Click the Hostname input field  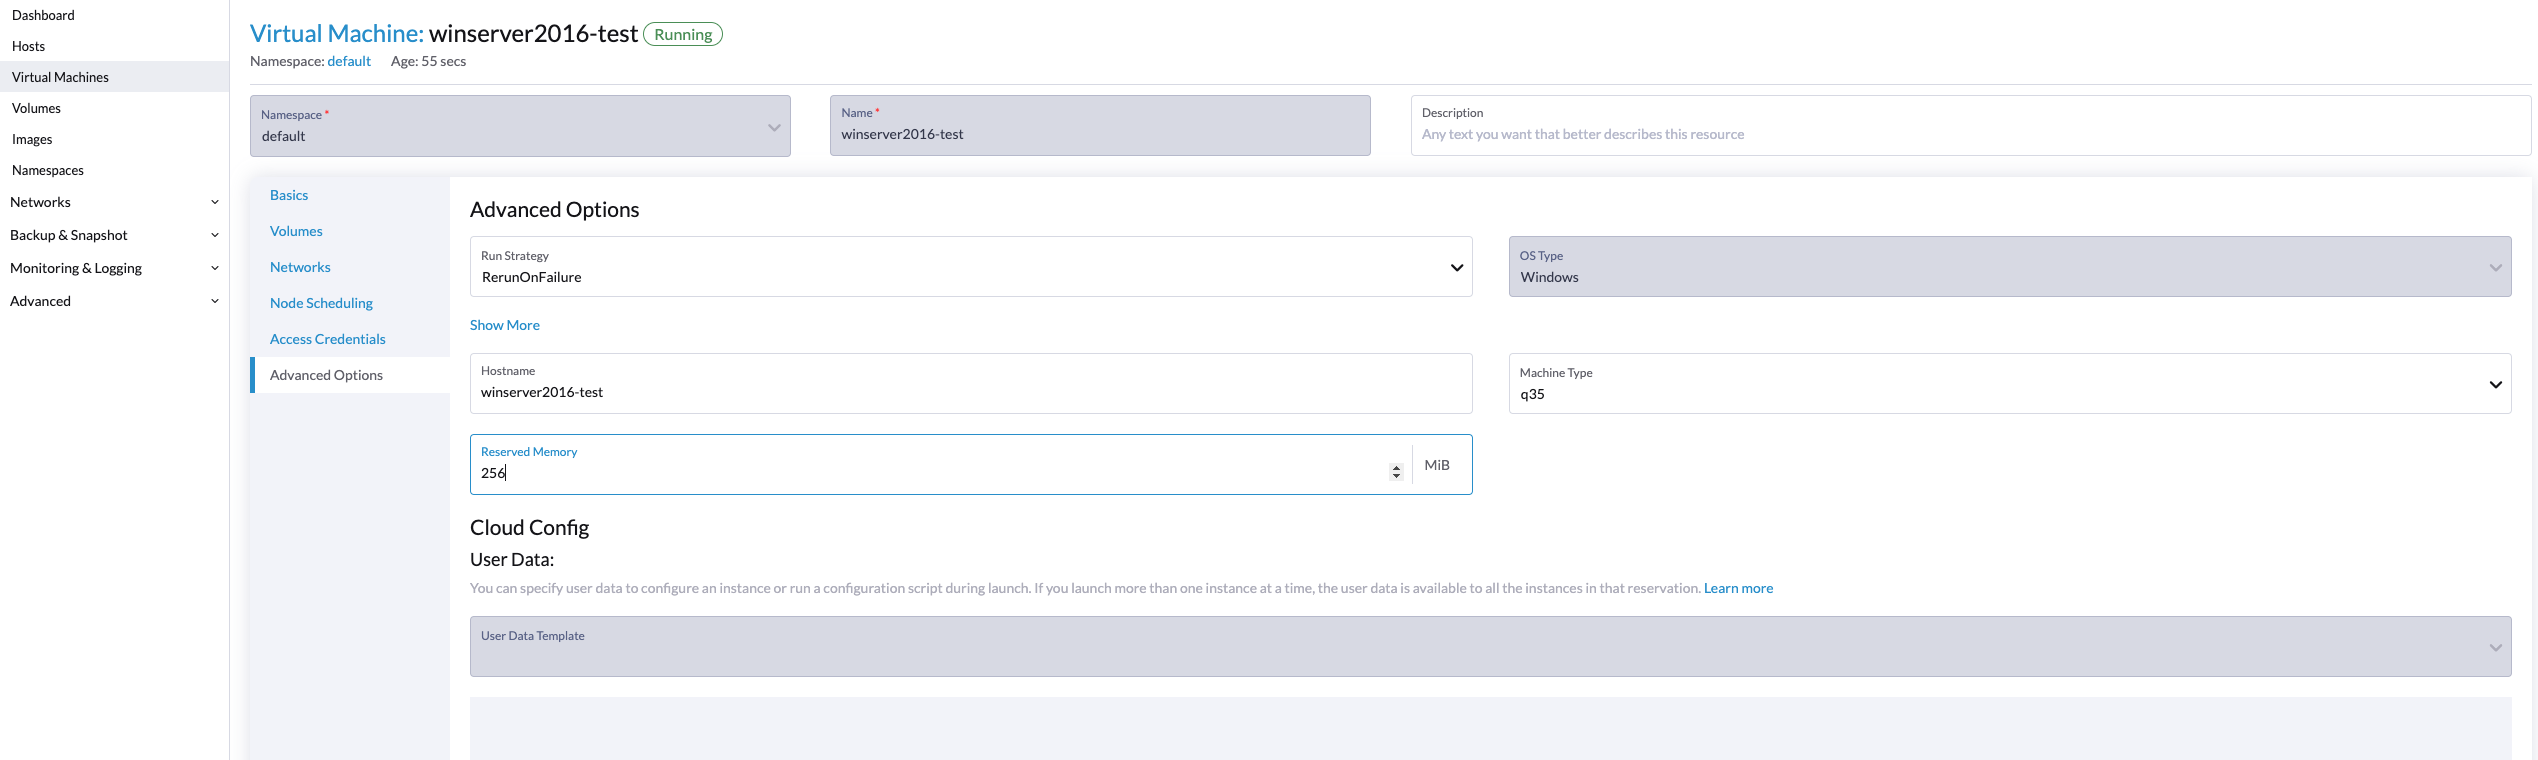coord(970,392)
